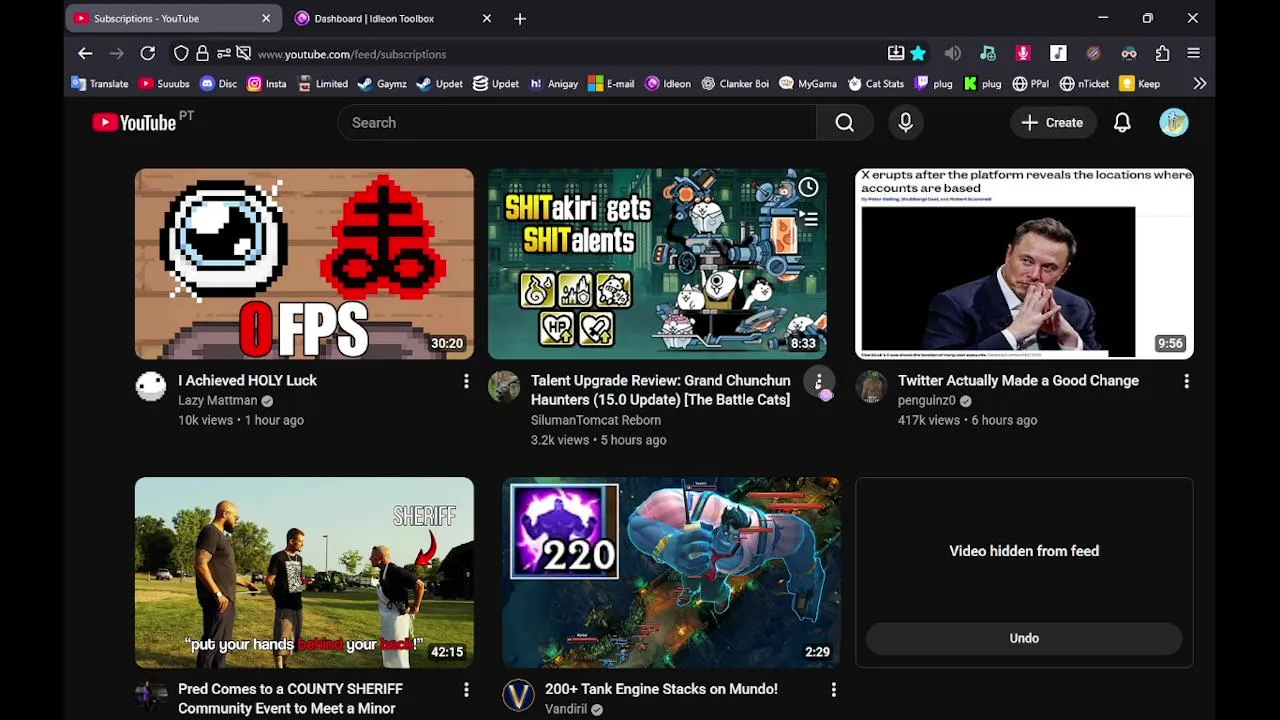This screenshot has height=720, width=1280.
Task: Click Undo on the hidden video card
Action: 1024,638
